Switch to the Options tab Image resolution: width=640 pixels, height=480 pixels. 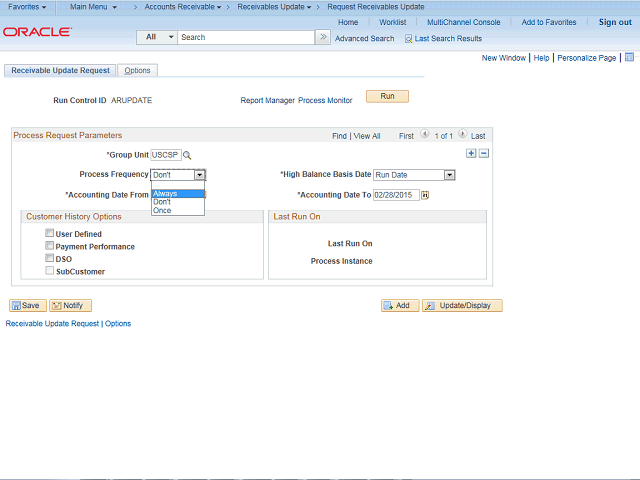coord(138,71)
